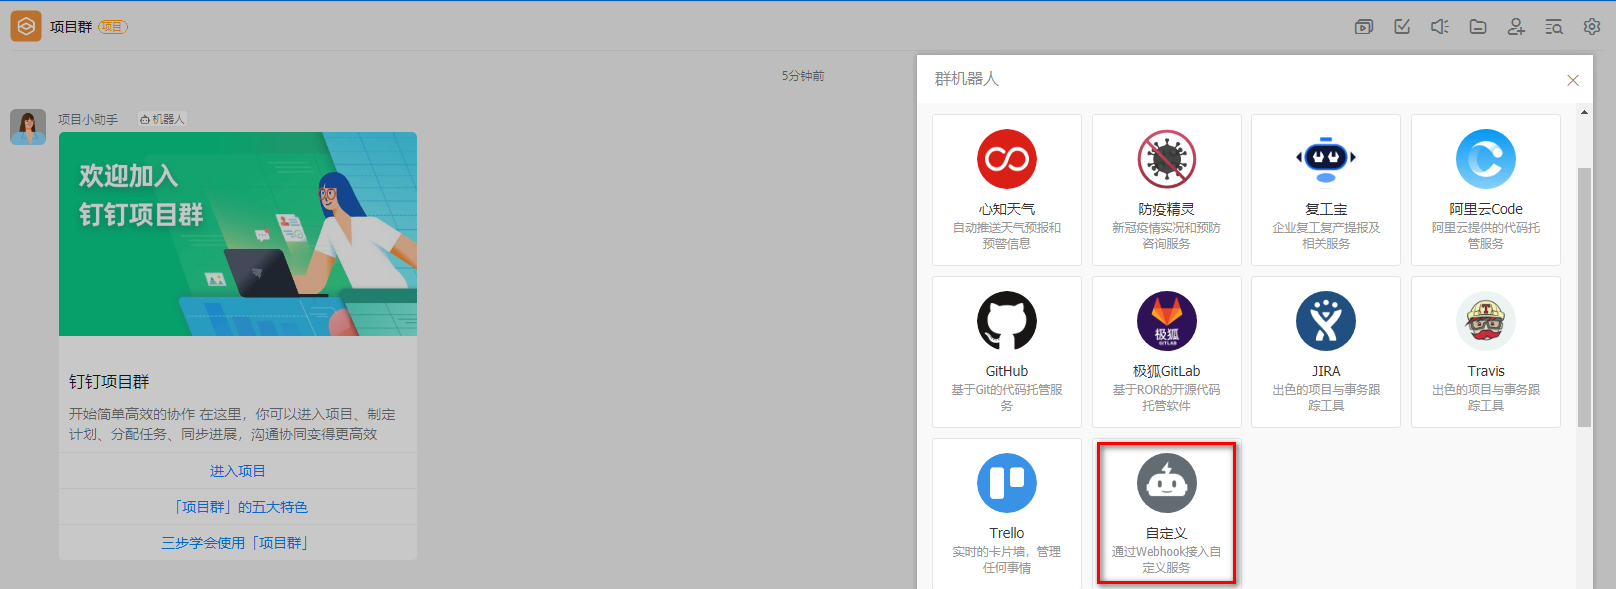Select the 阿里云Code robot
The height and width of the screenshot is (589, 1616).
pyautogui.click(x=1486, y=189)
